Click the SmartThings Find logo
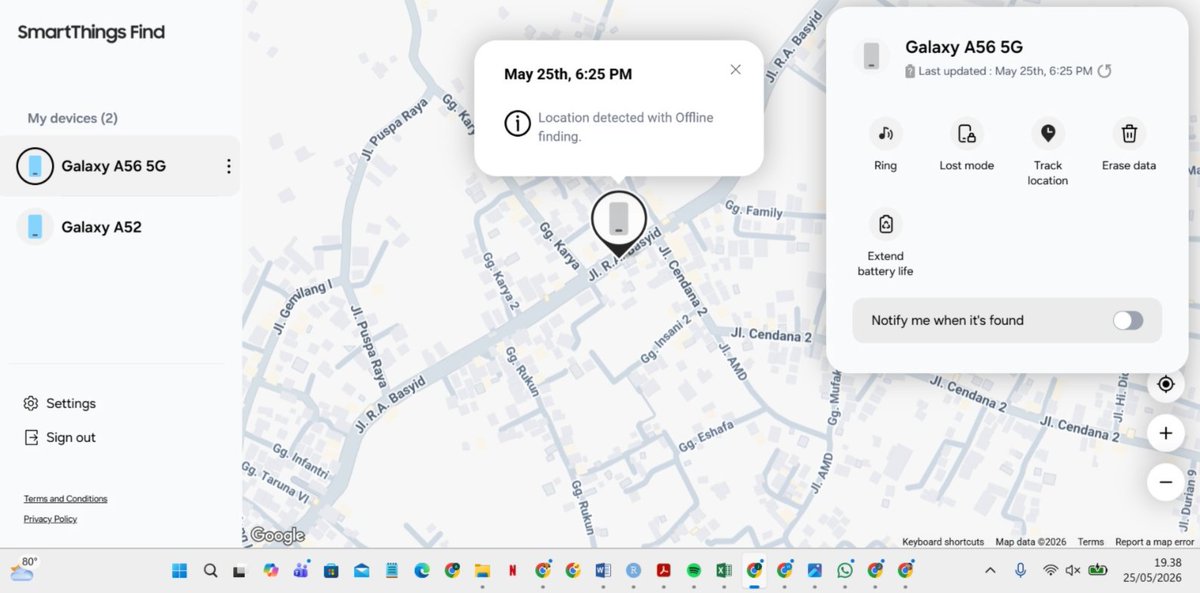Image resolution: width=1200 pixels, height=593 pixels. coord(91,32)
